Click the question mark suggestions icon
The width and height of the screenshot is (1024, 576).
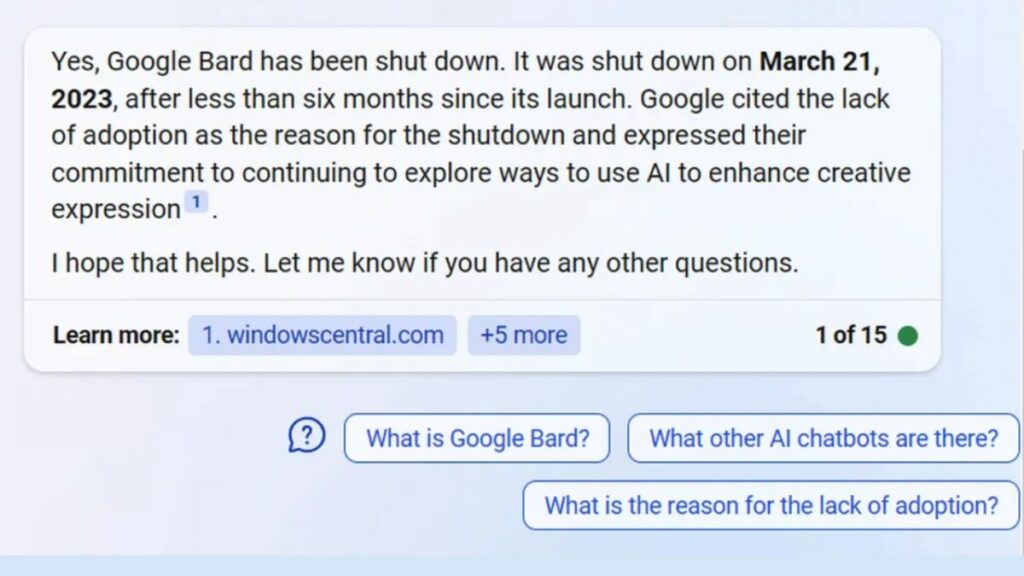point(307,435)
